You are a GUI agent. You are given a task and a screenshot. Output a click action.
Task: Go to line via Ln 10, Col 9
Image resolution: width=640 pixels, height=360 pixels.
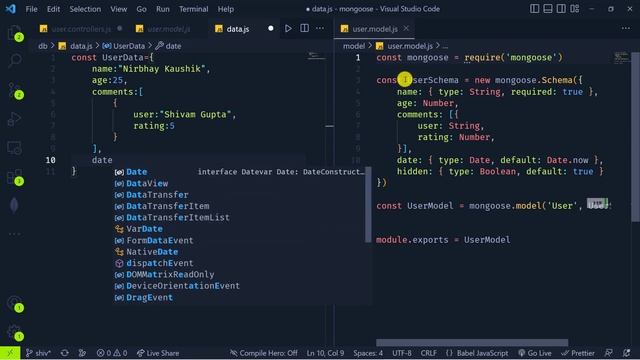(x=325, y=353)
